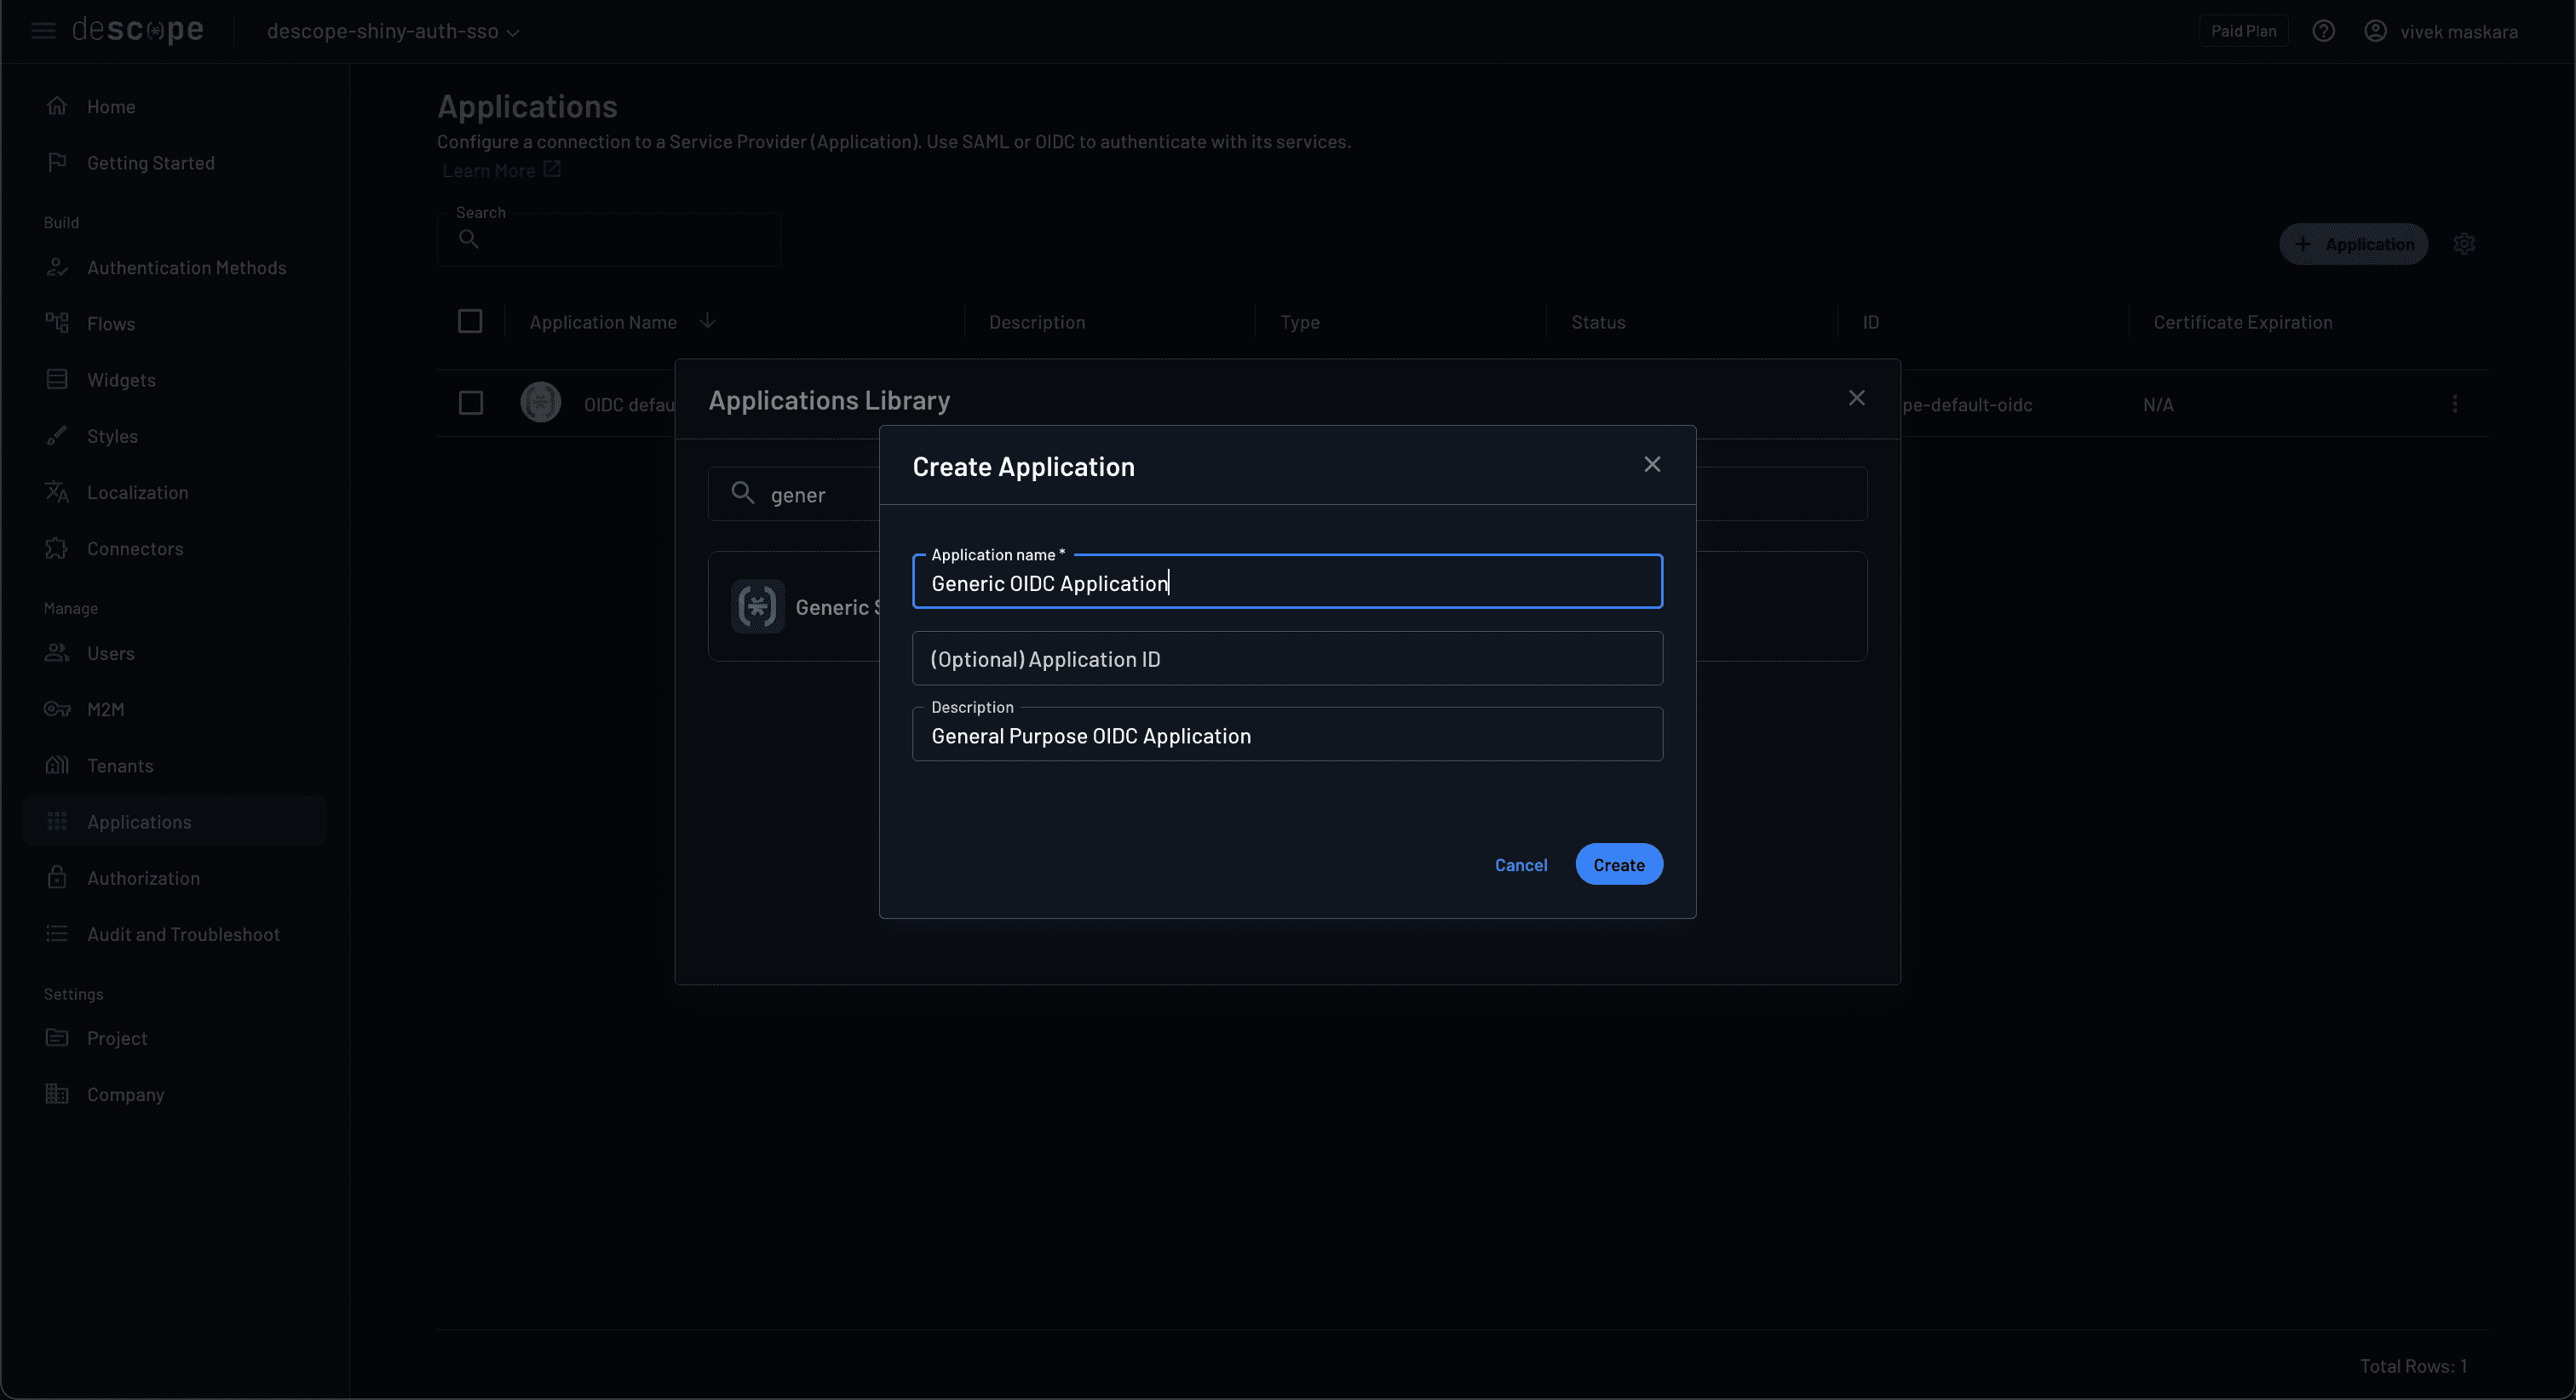Check the select-all checkbox in the table header
2576x1400 pixels.
[470, 320]
